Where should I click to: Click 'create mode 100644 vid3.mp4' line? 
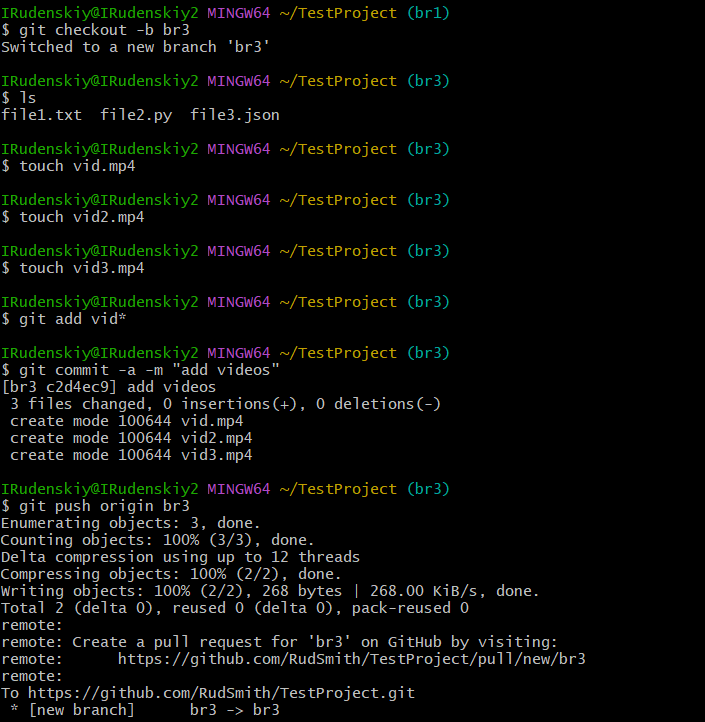[x=131, y=455]
